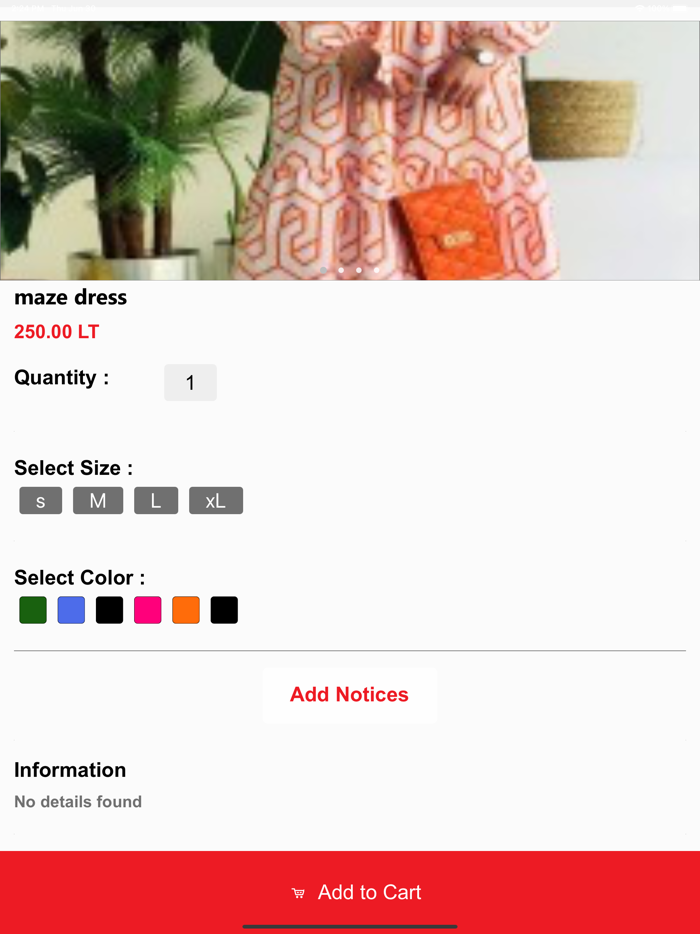
Task: Open the maze dress product photo
Action: pos(350,150)
